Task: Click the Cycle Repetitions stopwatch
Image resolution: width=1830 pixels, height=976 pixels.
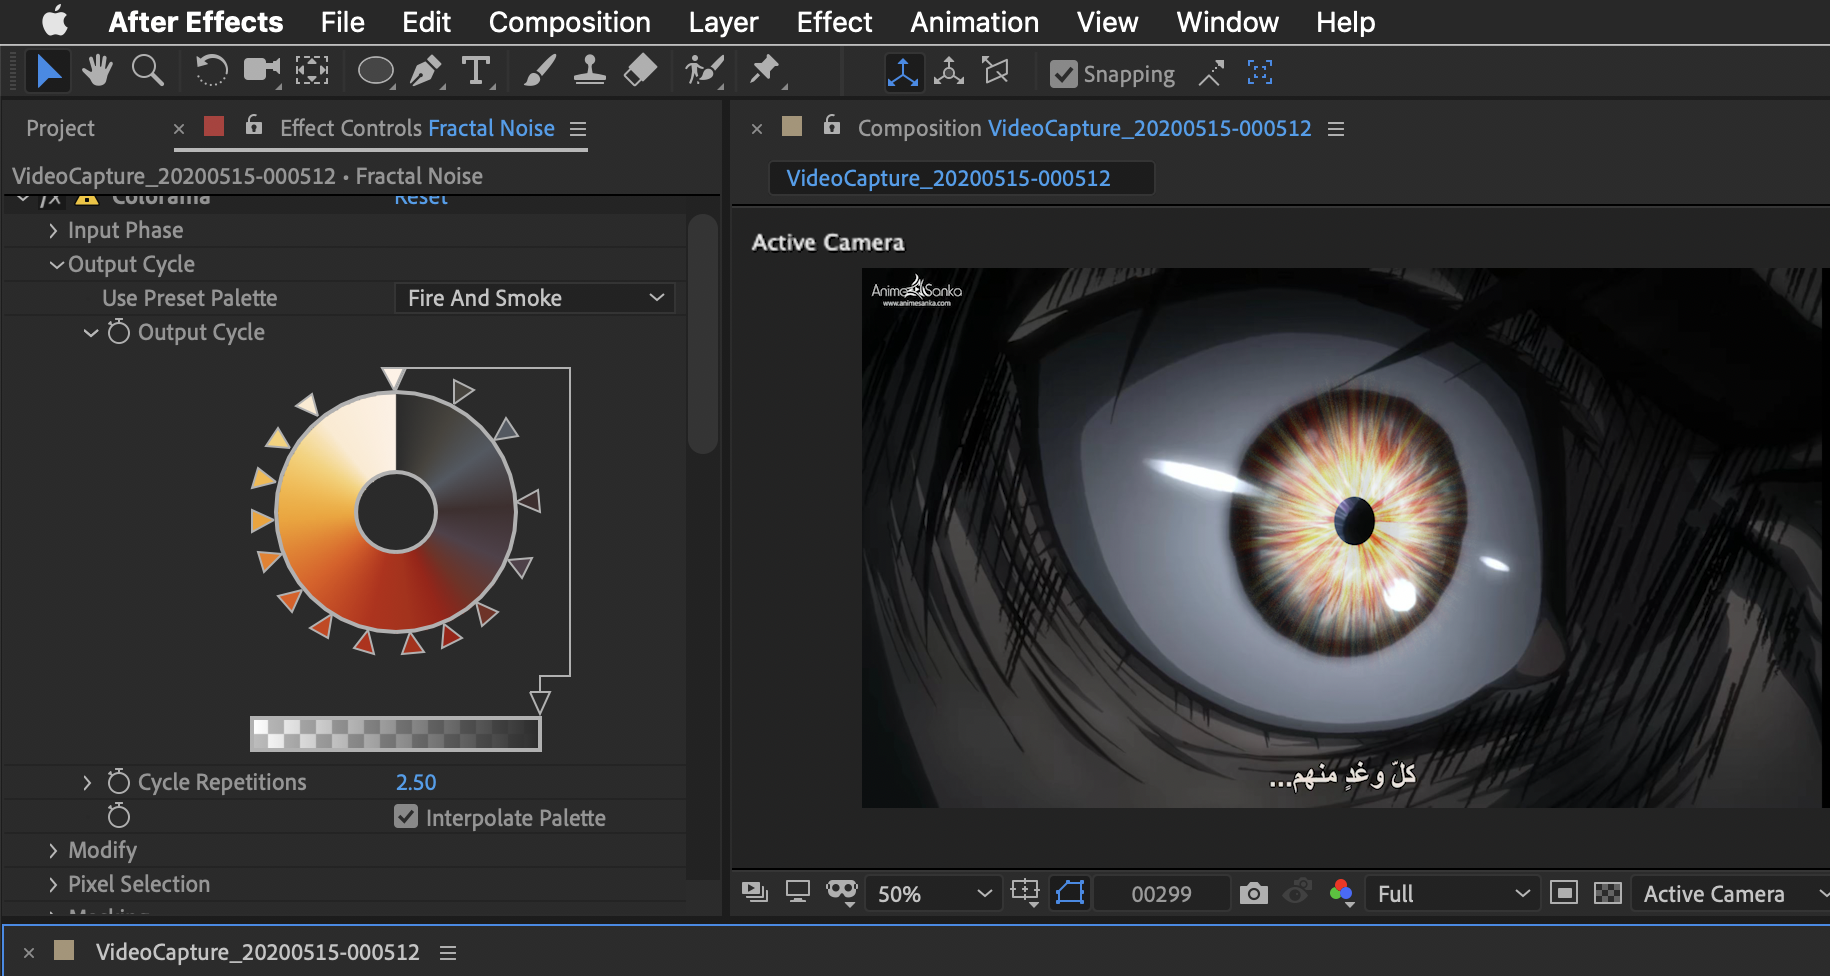Action: pos(118,781)
